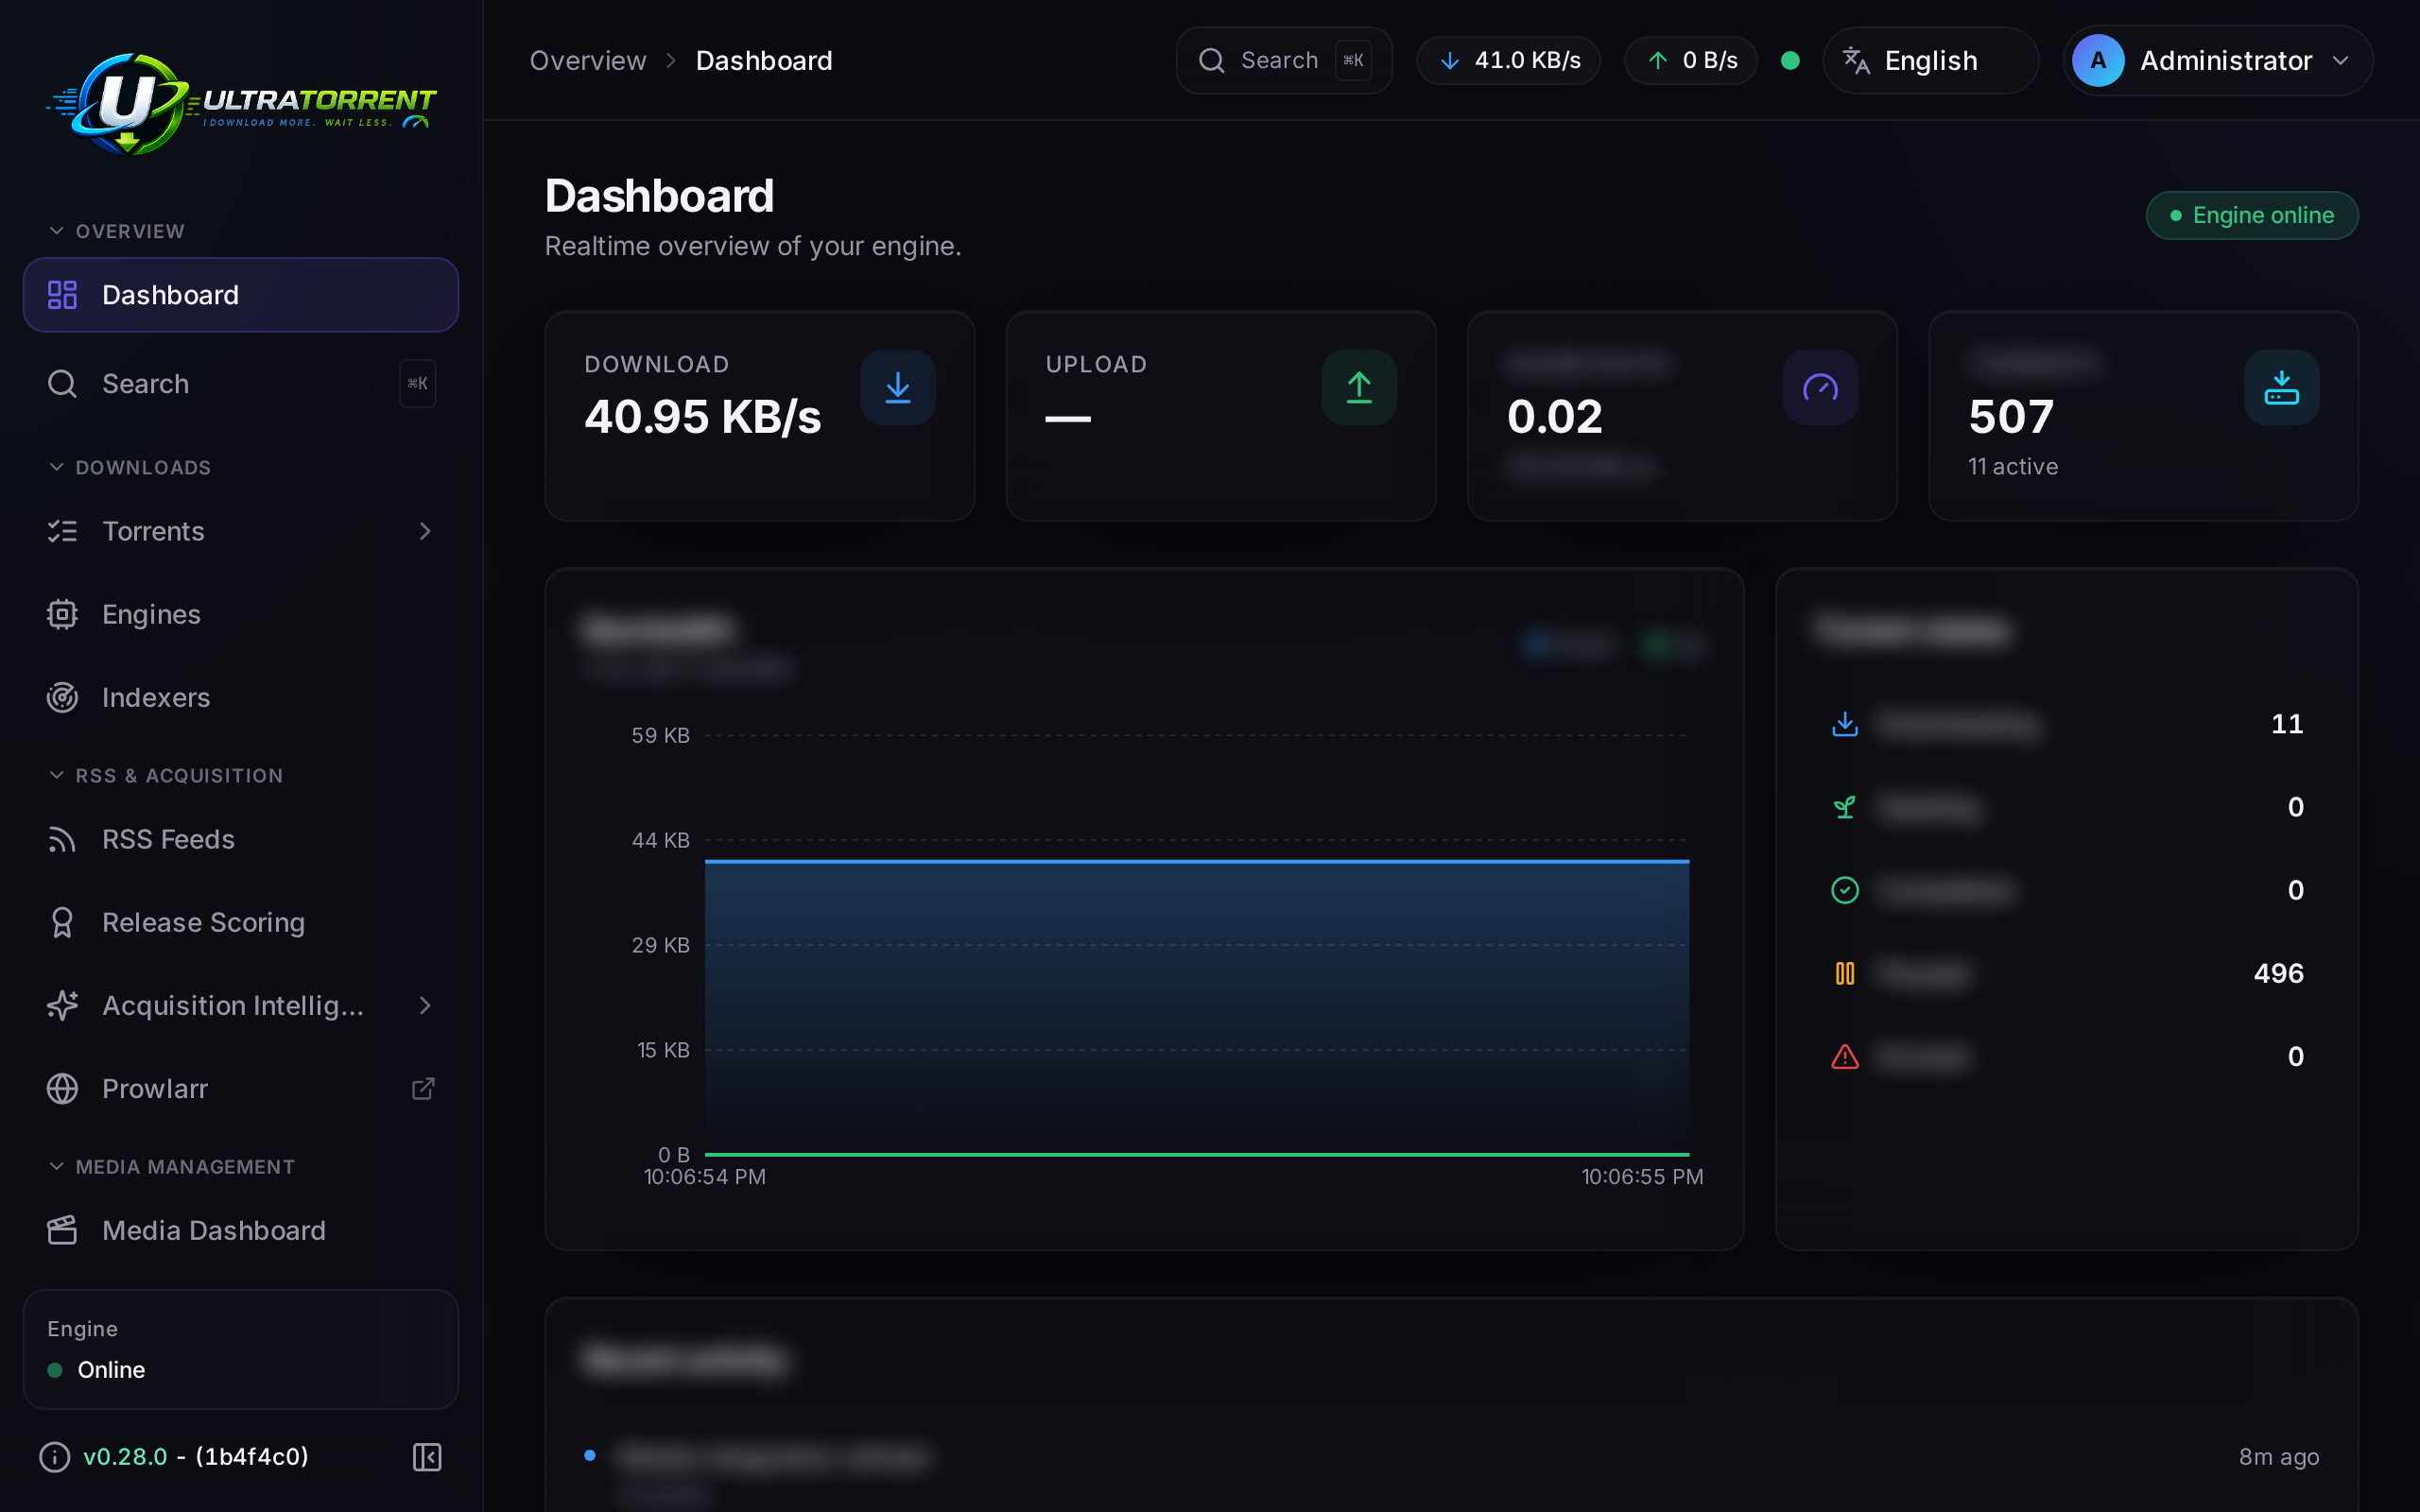Go to the Indexers page

pyautogui.click(x=241, y=697)
